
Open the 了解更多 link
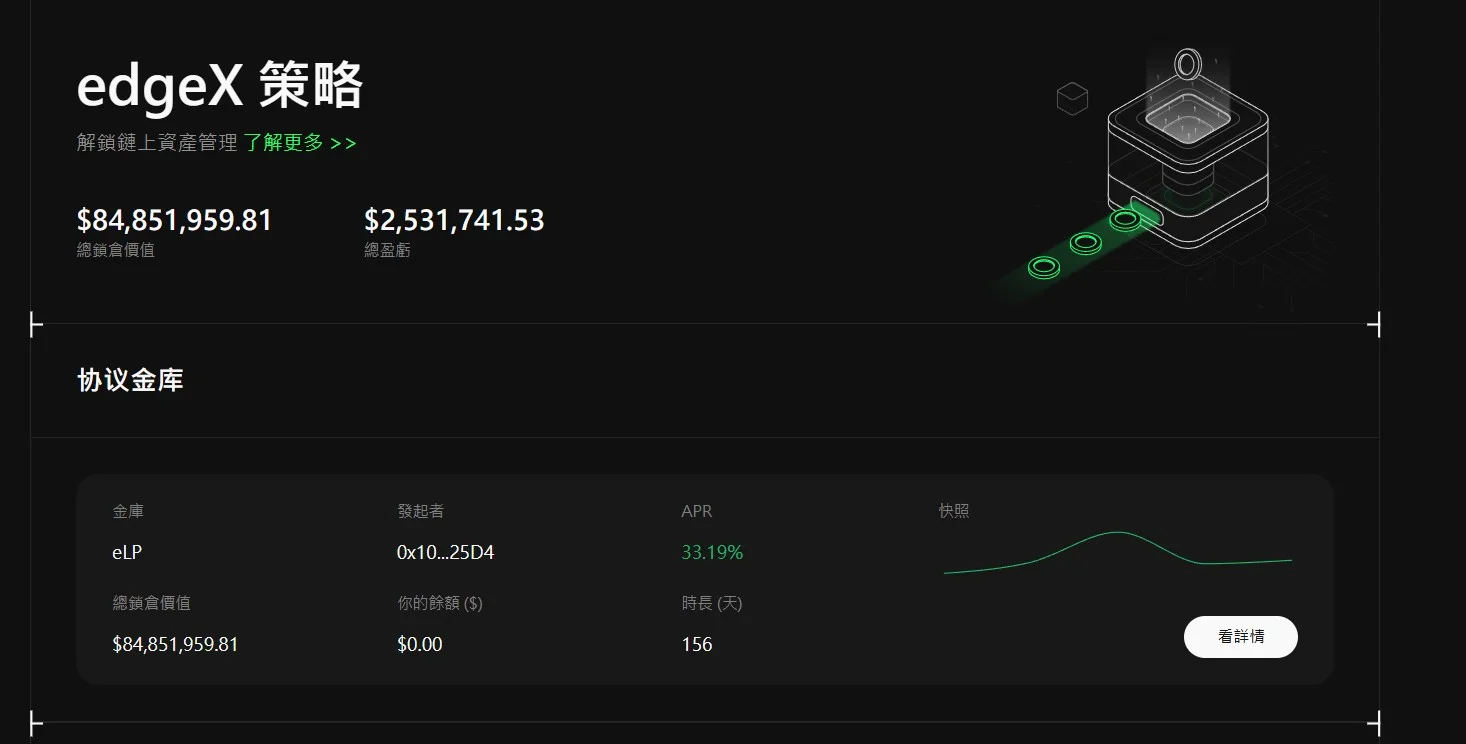coord(285,143)
